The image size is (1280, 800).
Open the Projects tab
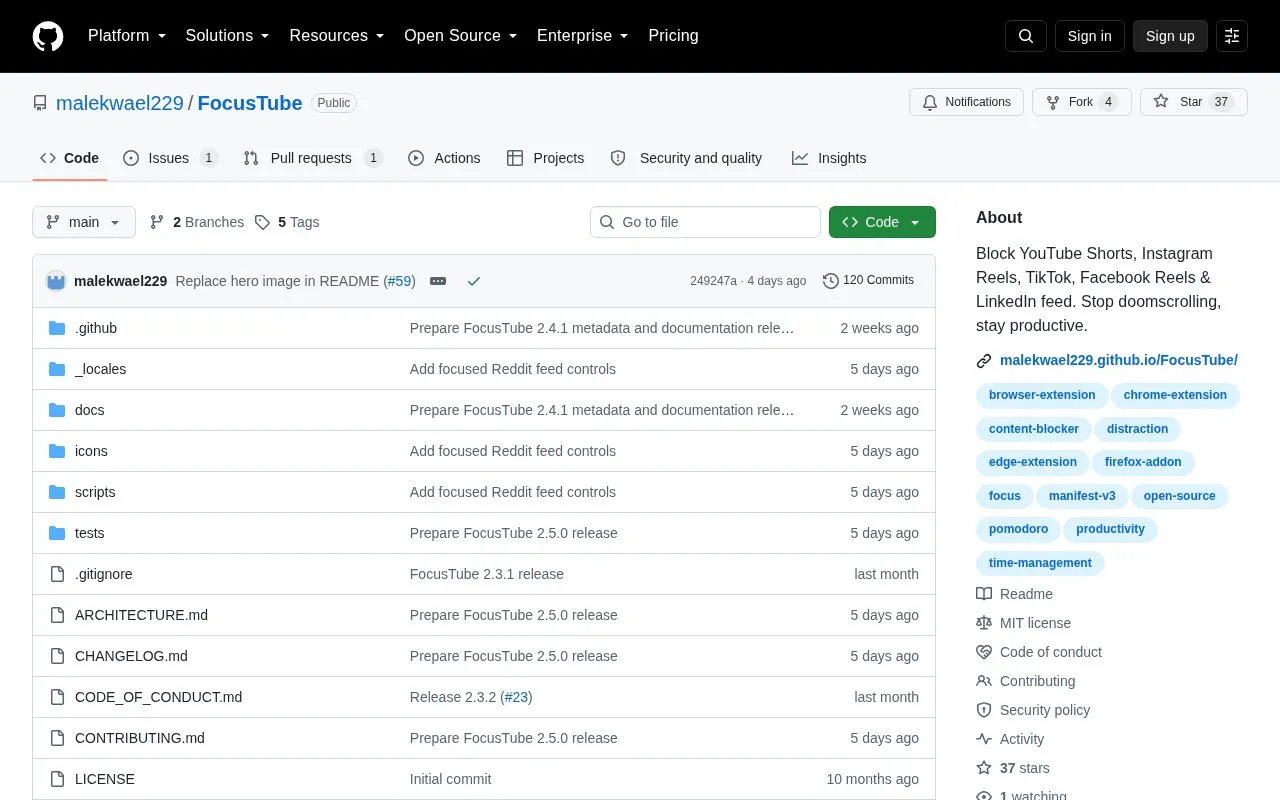coord(545,158)
